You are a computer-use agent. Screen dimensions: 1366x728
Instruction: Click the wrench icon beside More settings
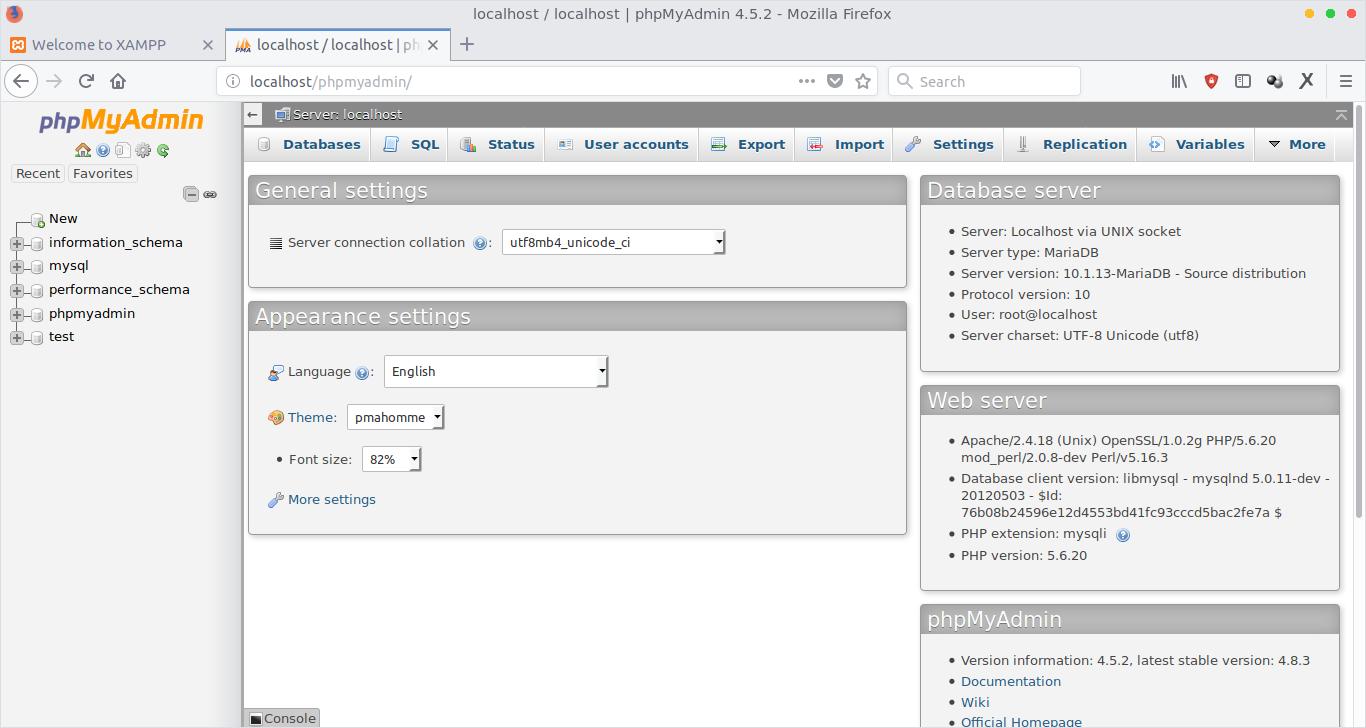pyautogui.click(x=276, y=500)
